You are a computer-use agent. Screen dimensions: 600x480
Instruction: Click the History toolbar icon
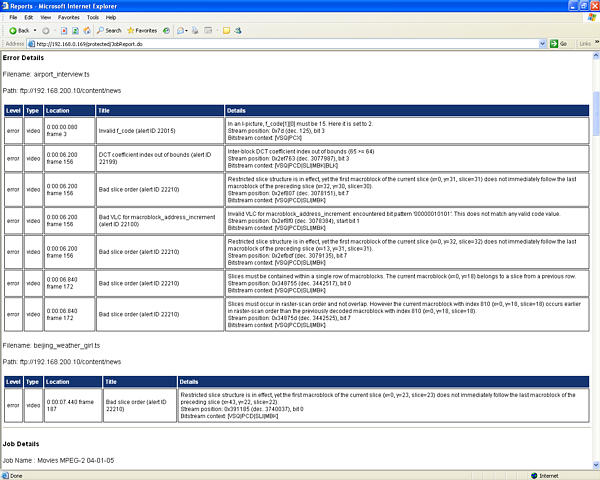tap(167, 30)
